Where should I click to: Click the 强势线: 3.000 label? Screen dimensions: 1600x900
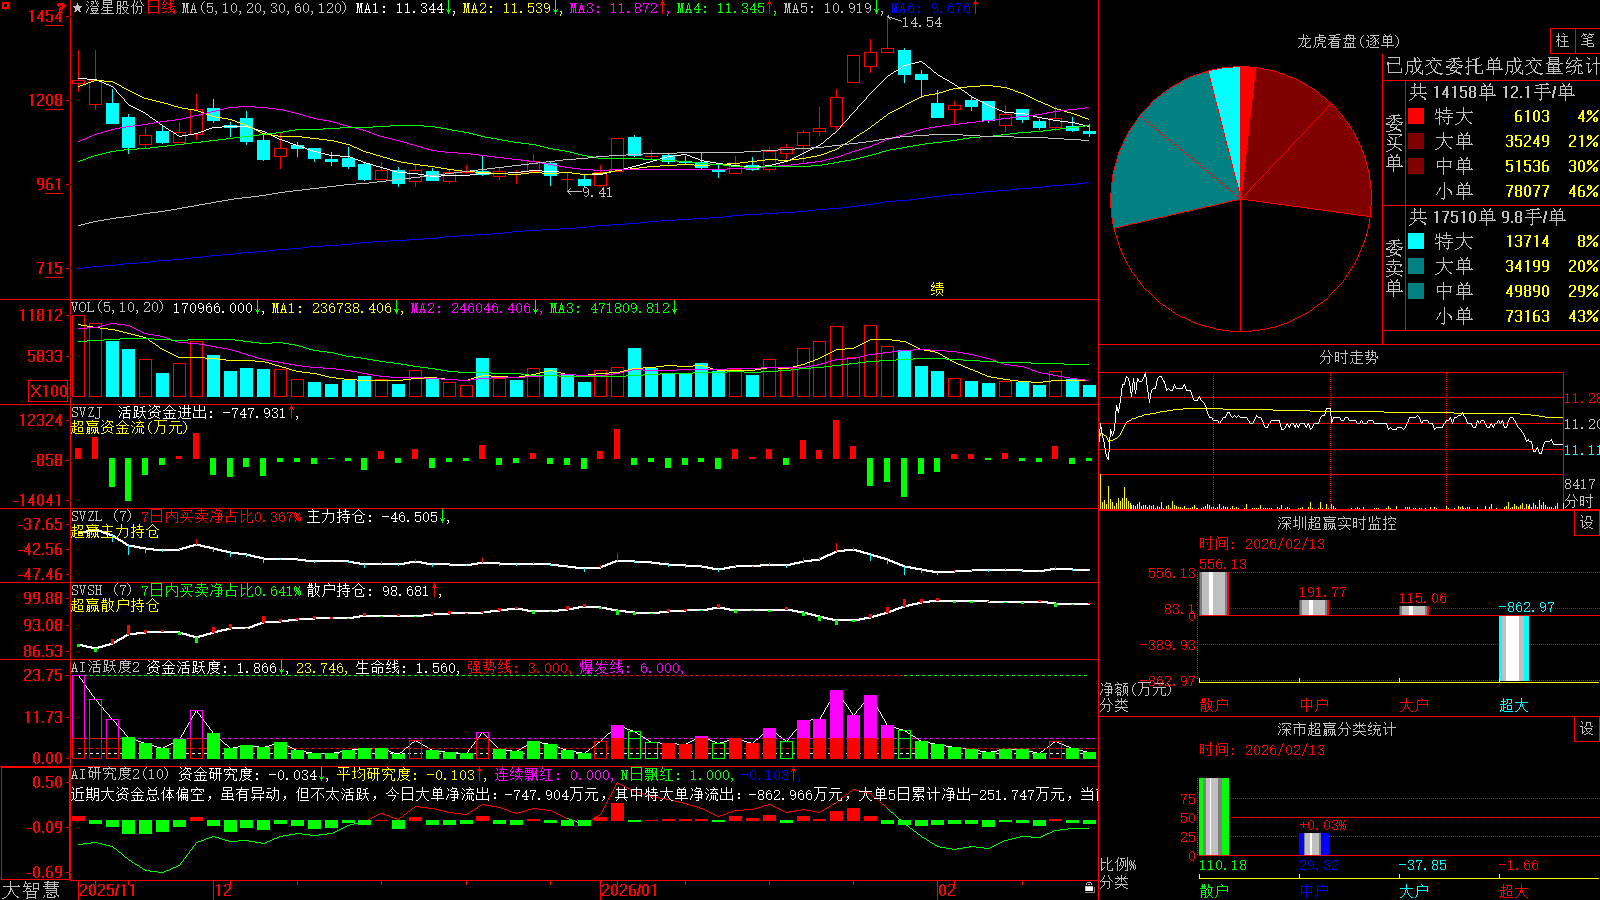519,667
